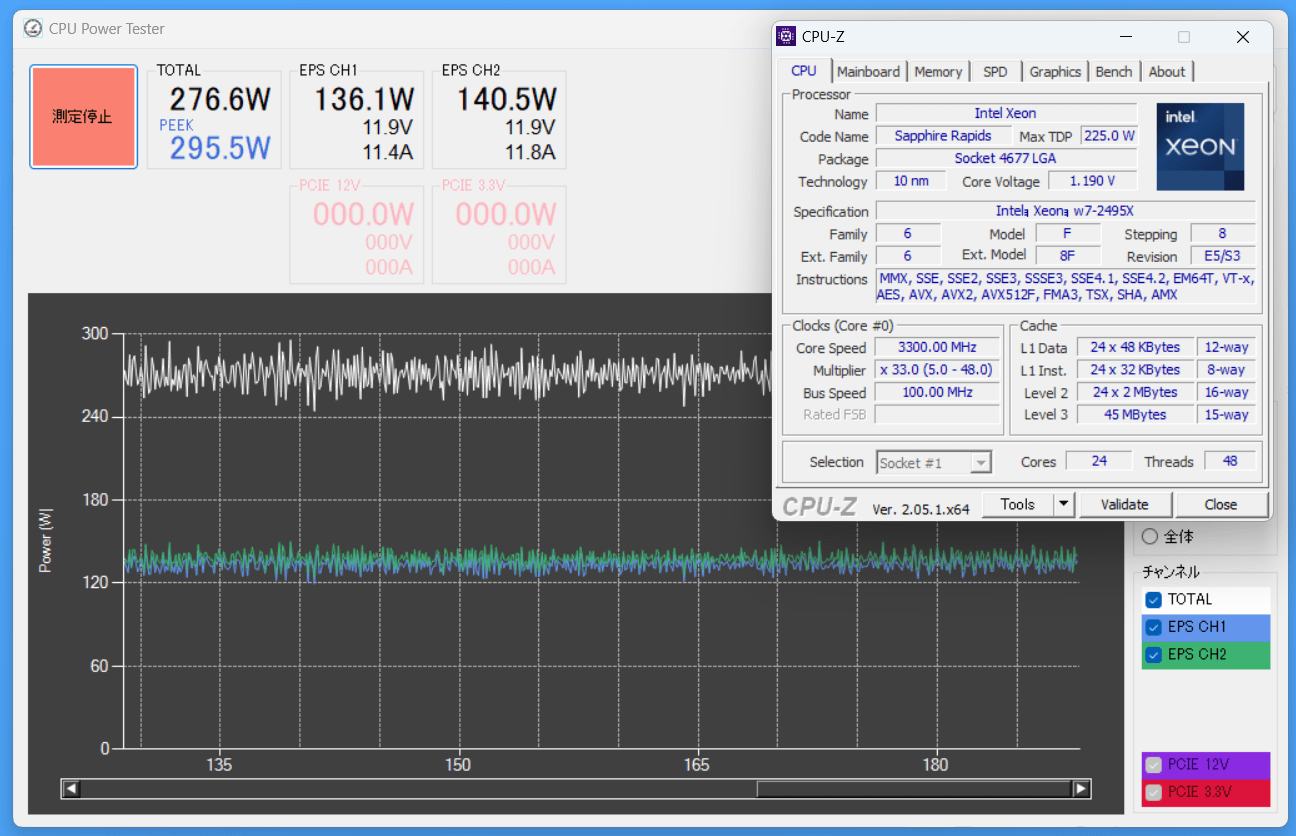Minimize the CPU-Z window
The height and width of the screenshot is (836, 1296).
[x=1126, y=37]
